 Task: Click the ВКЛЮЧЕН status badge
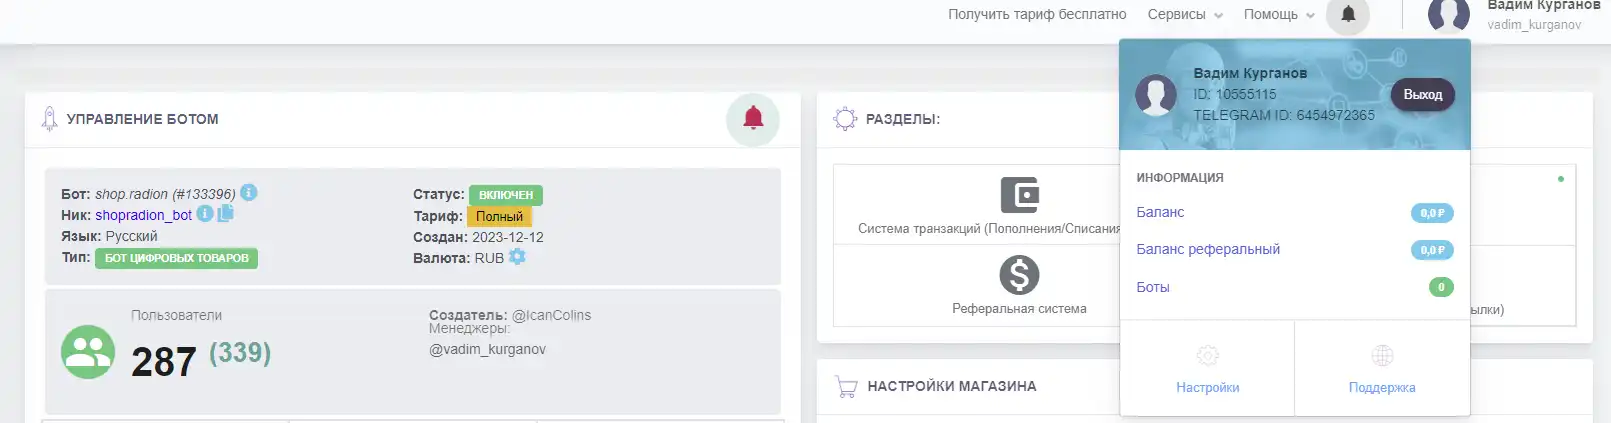click(506, 195)
